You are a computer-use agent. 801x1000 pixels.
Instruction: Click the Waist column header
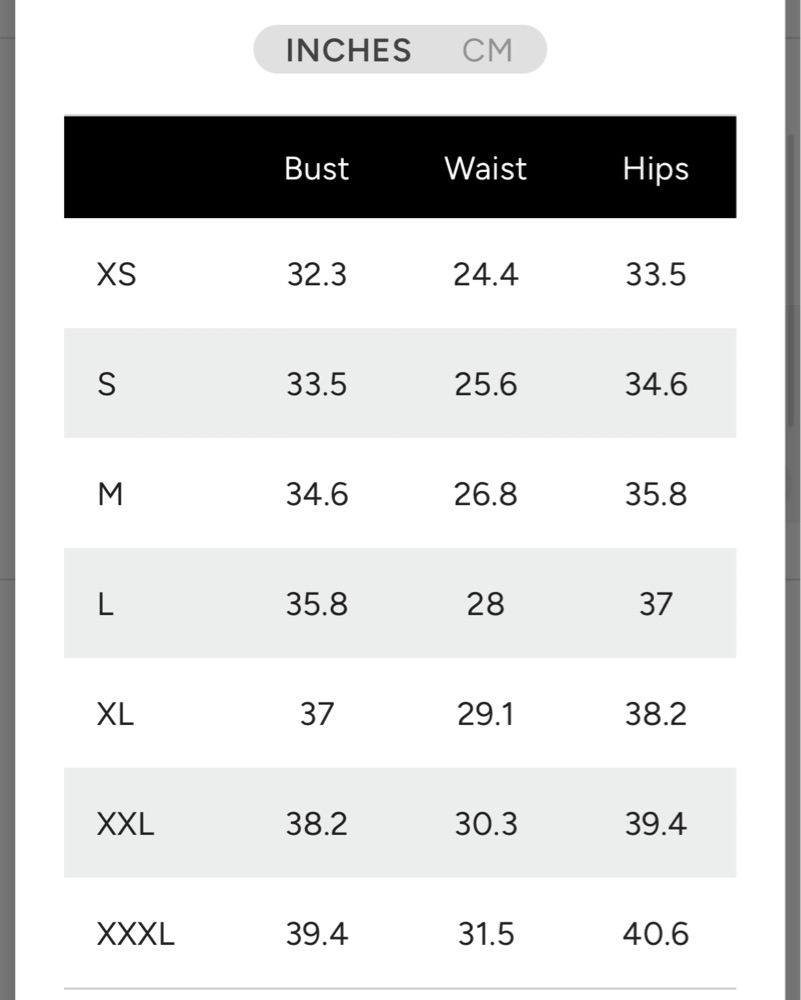point(485,169)
